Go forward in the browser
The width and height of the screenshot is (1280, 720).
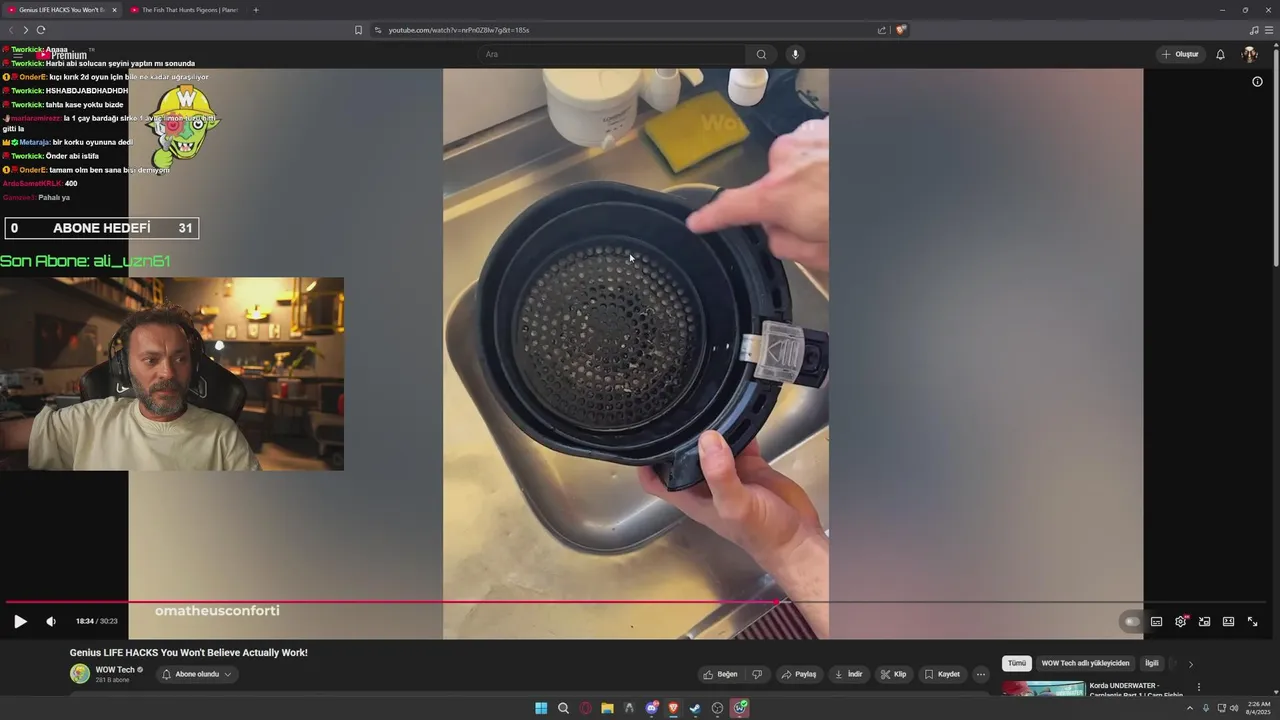(26, 30)
